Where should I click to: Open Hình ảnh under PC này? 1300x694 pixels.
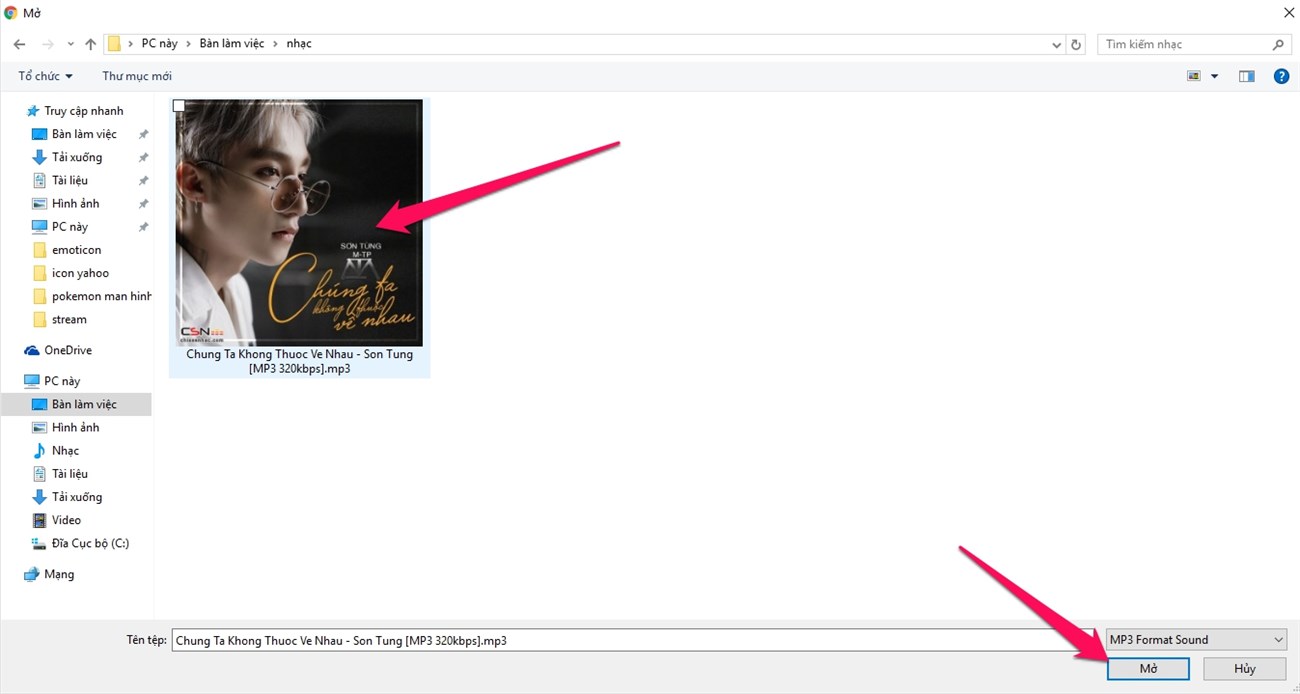75,427
